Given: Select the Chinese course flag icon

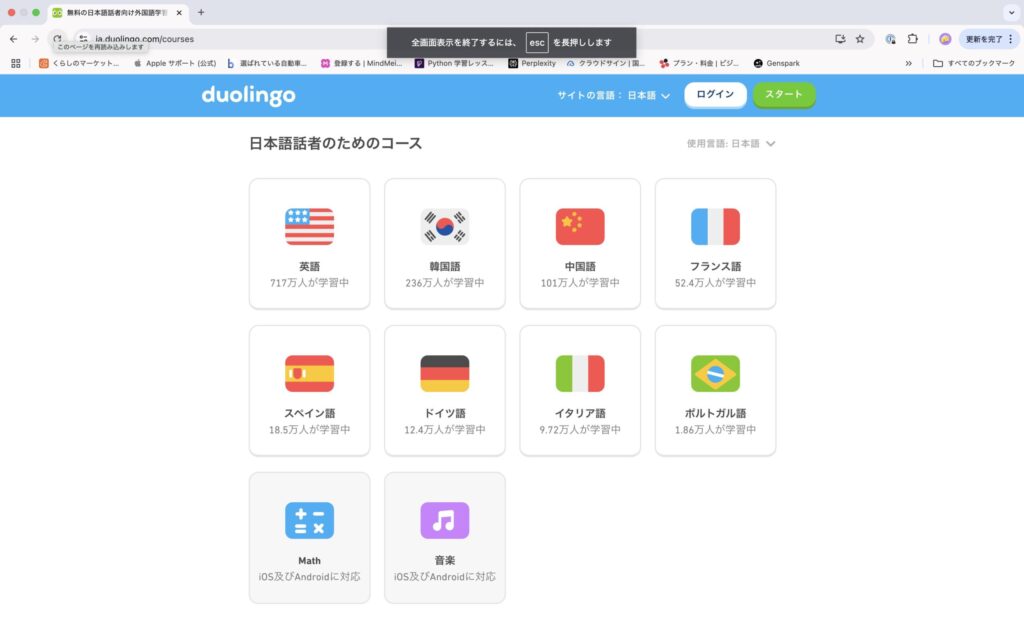Looking at the screenshot, I should (580, 227).
